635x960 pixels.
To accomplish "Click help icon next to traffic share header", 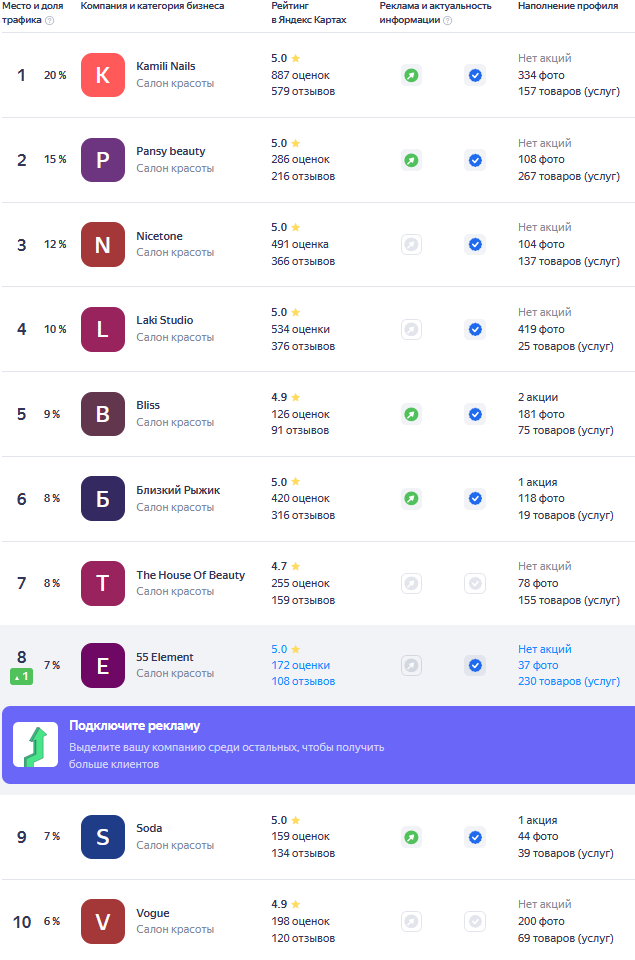I will [x=50, y=20].
